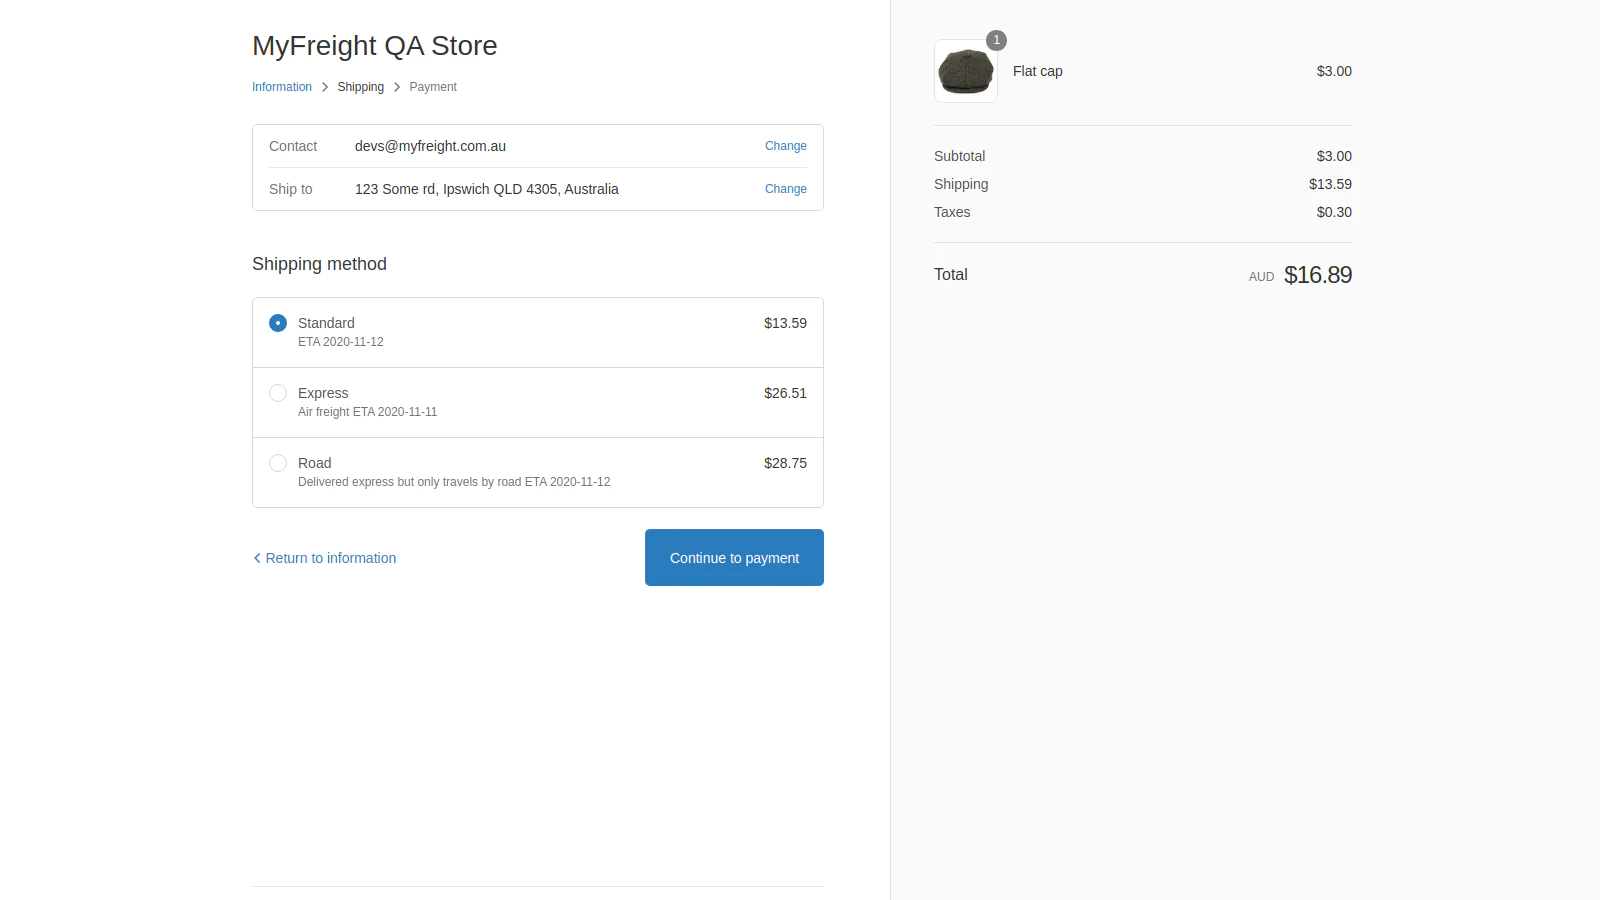Open the Information breadcrumb step
This screenshot has height=900, width=1600.
click(x=282, y=87)
